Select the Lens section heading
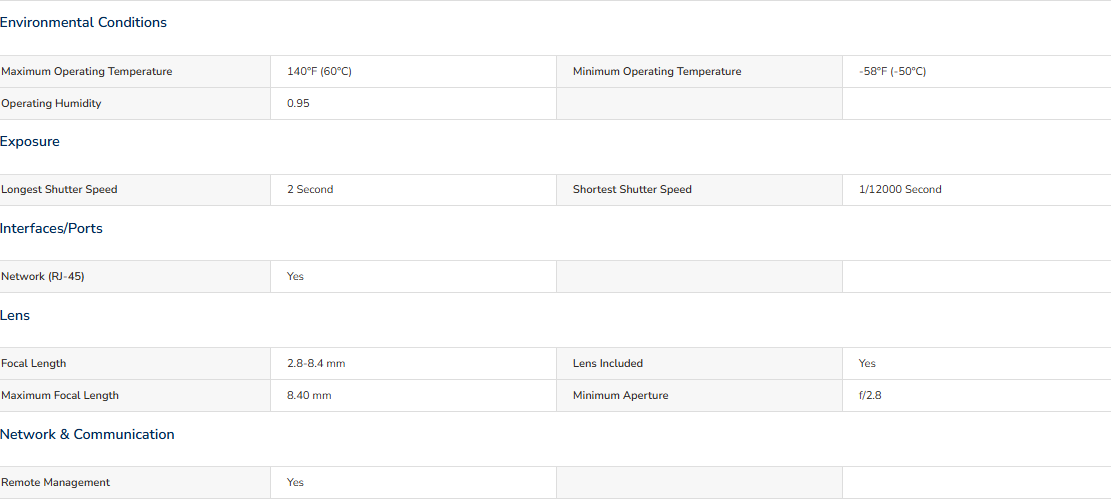The width and height of the screenshot is (1111, 499). click(x=15, y=316)
